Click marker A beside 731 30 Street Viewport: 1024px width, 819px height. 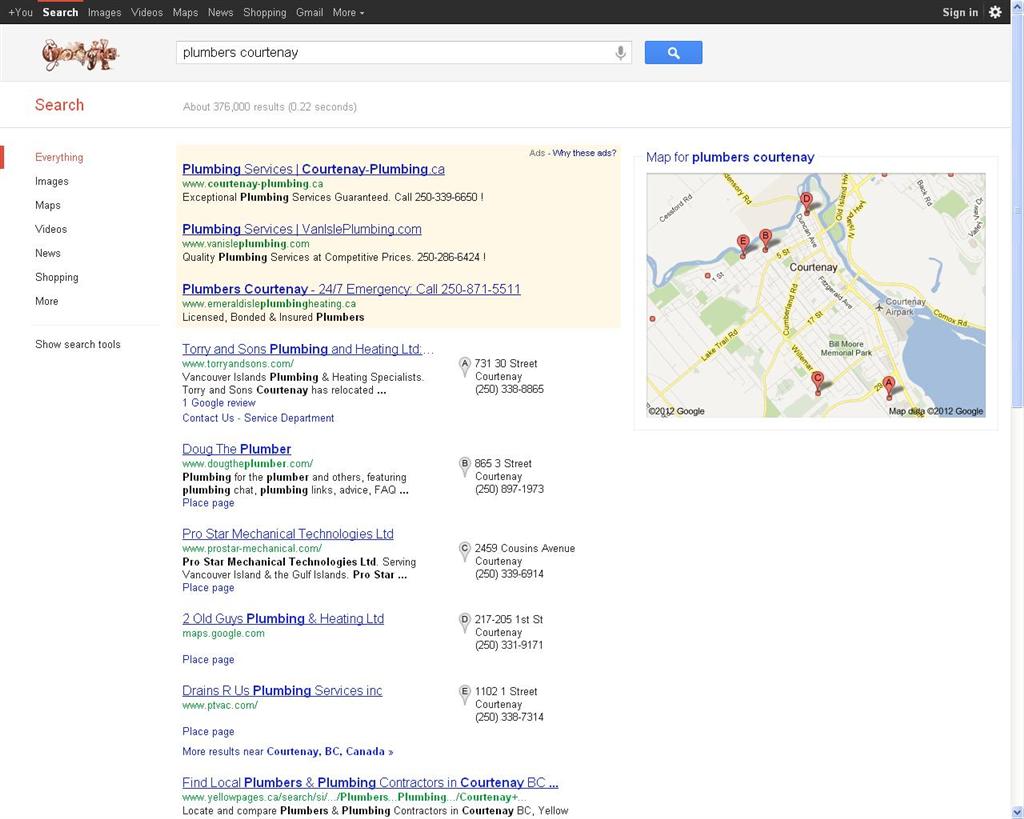465,366
